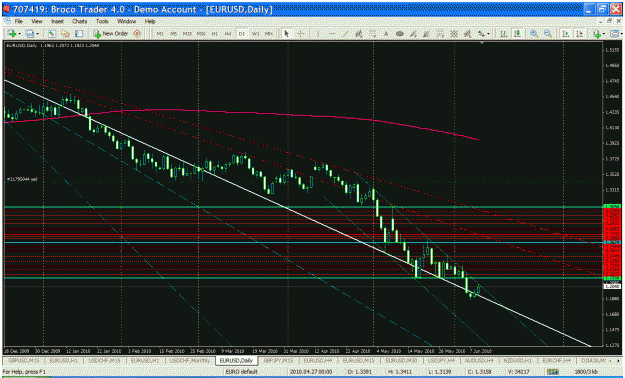Switch chart to M1 timeframe

click(160, 34)
